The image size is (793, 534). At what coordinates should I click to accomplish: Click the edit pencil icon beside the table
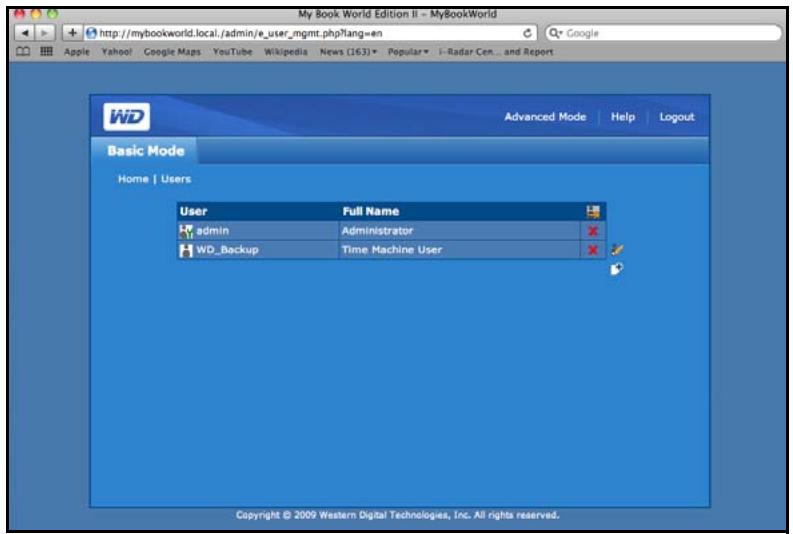click(616, 249)
